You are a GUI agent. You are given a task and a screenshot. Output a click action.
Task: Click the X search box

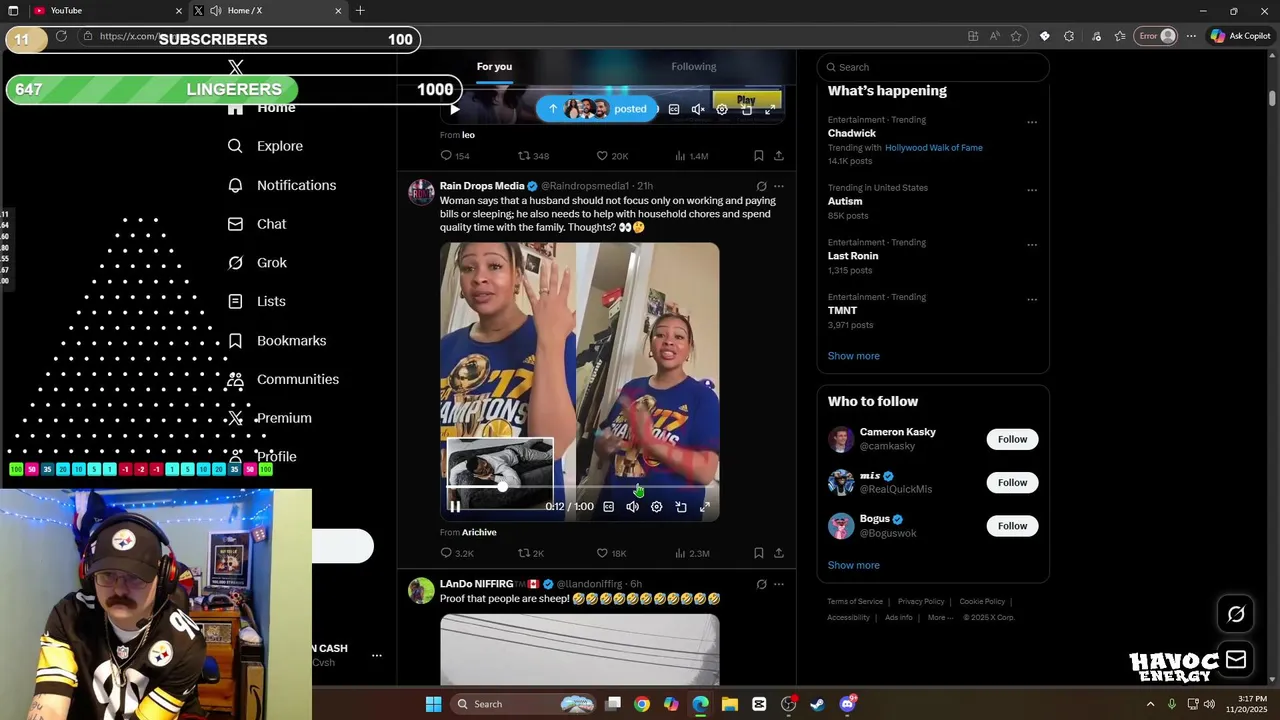point(933,67)
